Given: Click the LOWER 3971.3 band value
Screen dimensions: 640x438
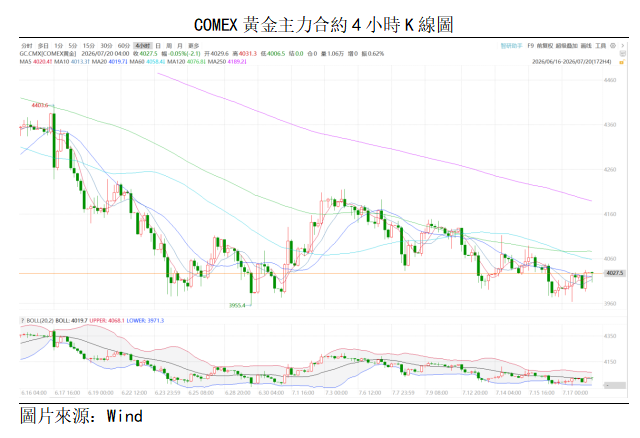Looking at the screenshot, I should (145, 321).
